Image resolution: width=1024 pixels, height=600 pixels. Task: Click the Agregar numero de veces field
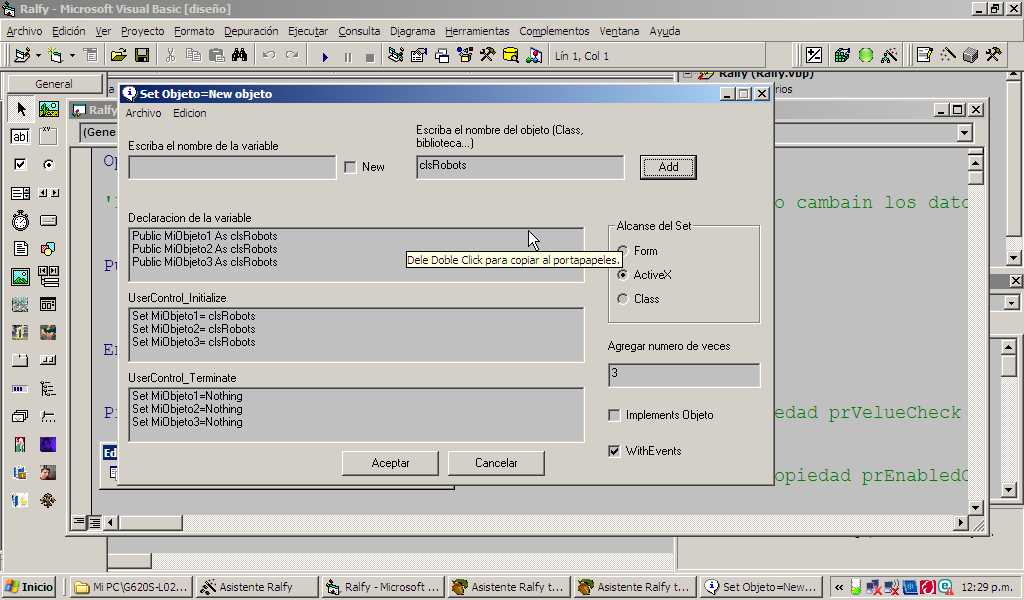point(684,375)
